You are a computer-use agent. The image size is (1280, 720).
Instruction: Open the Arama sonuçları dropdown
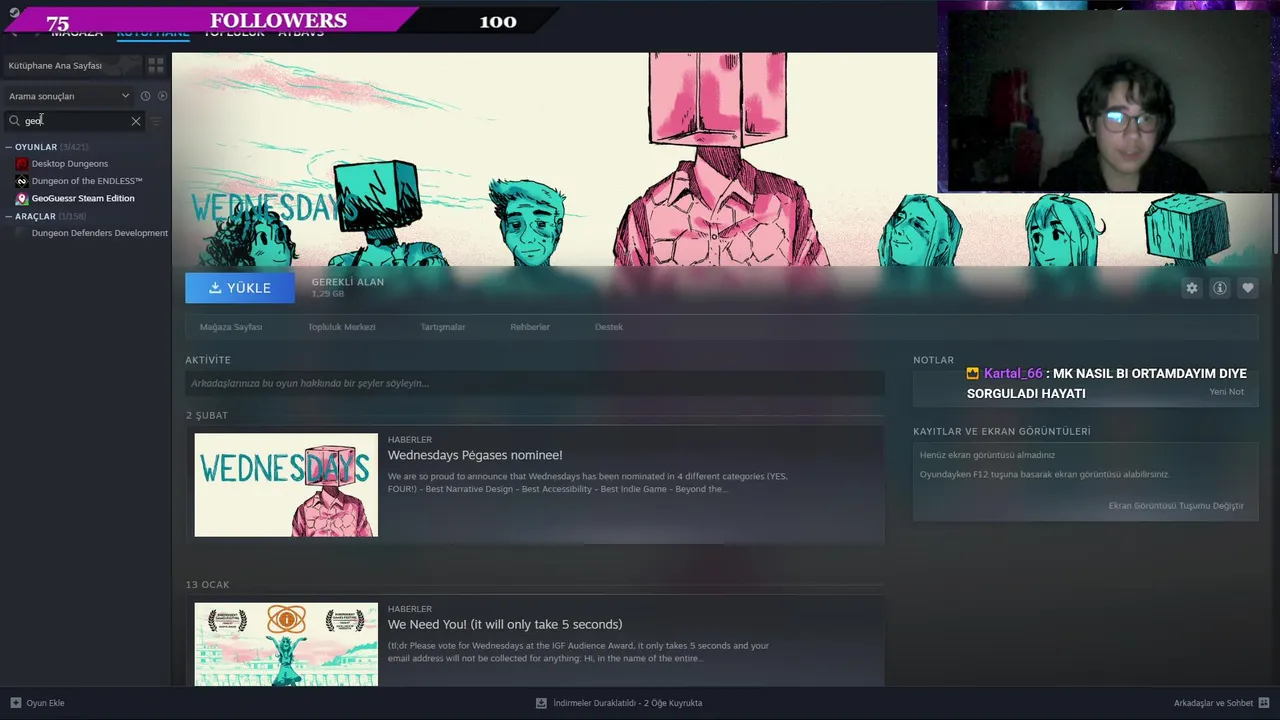69,96
